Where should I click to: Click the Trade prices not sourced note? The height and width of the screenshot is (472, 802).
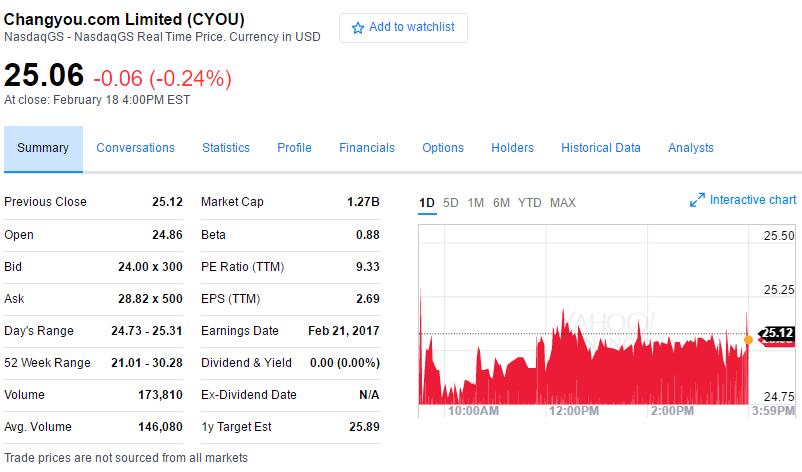coord(126,458)
